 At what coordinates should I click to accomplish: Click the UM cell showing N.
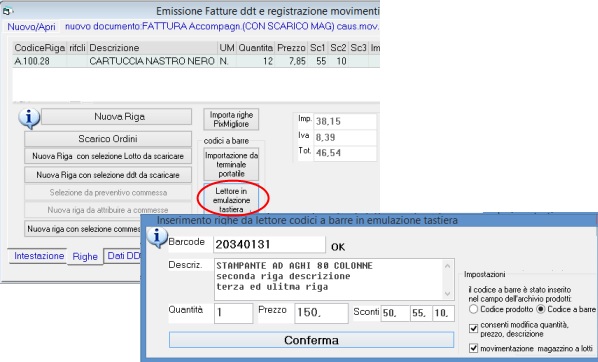click(227, 61)
